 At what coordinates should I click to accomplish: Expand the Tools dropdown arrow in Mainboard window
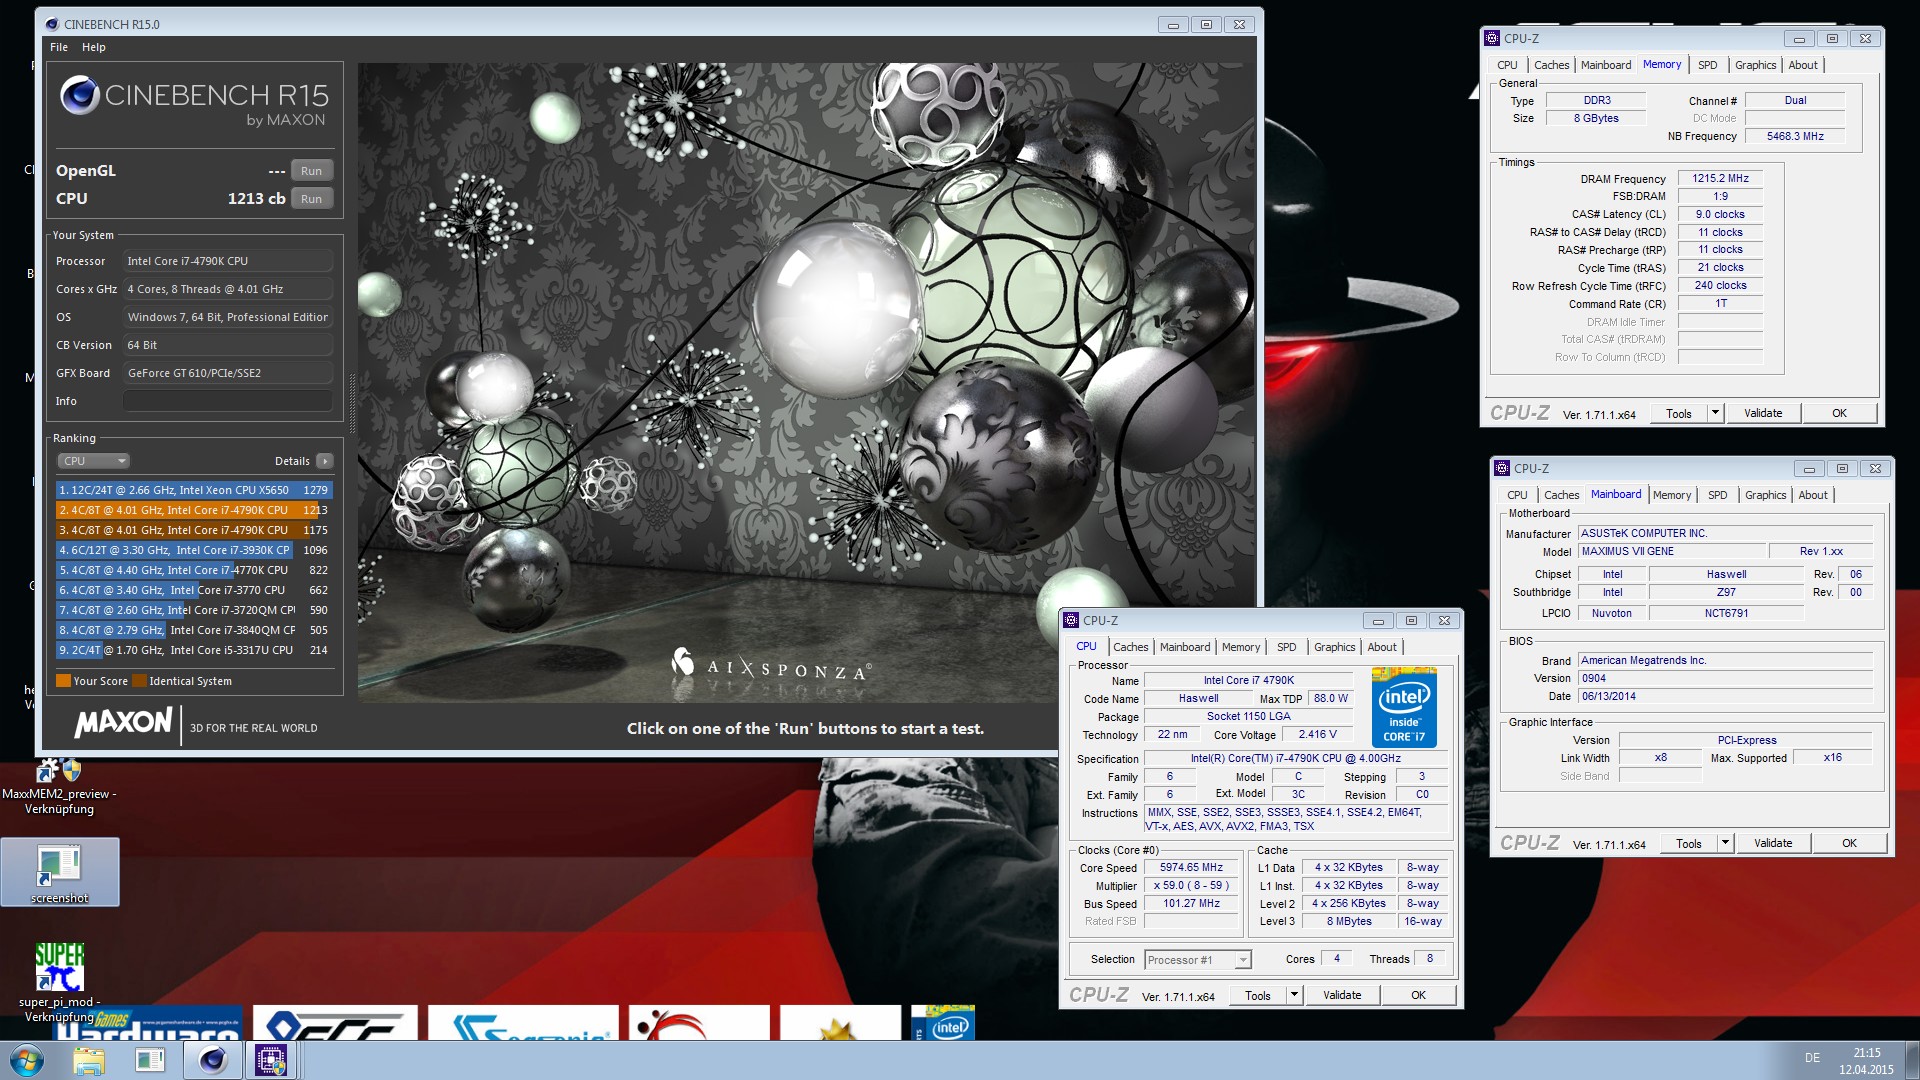pyautogui.click(x=1725, y=843)
